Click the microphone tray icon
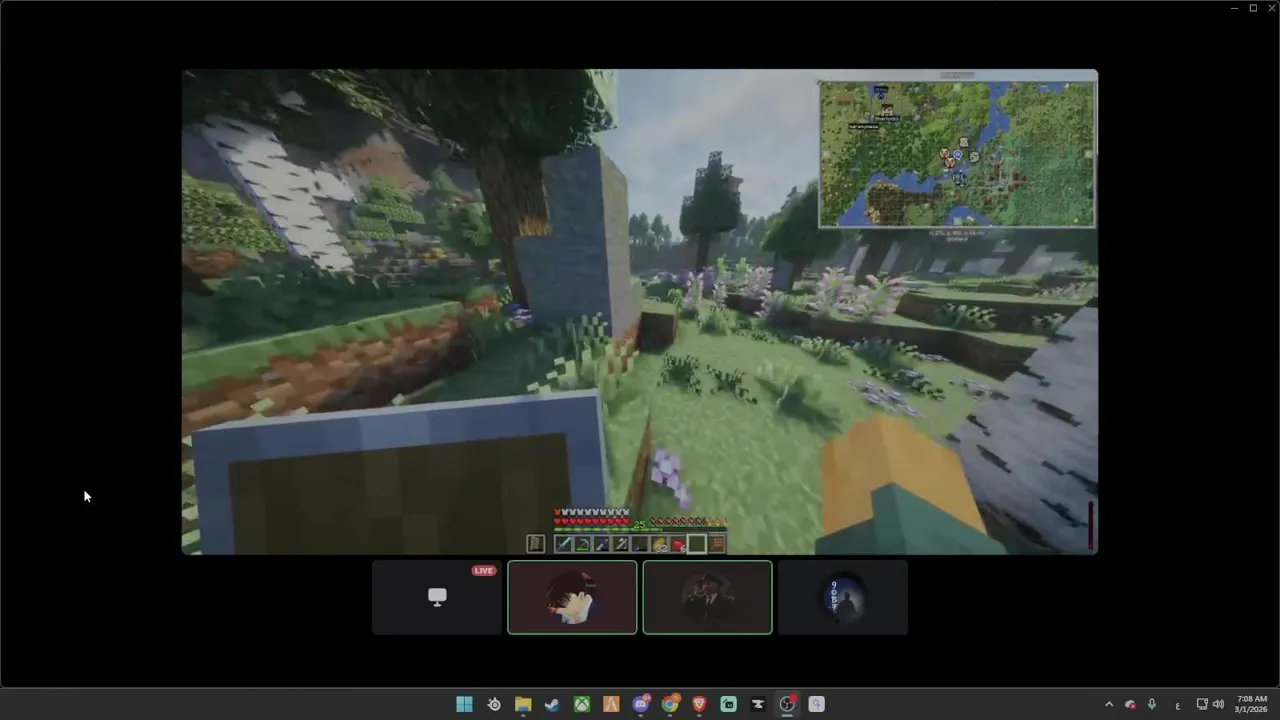1280x720 pixels. 1152,704
